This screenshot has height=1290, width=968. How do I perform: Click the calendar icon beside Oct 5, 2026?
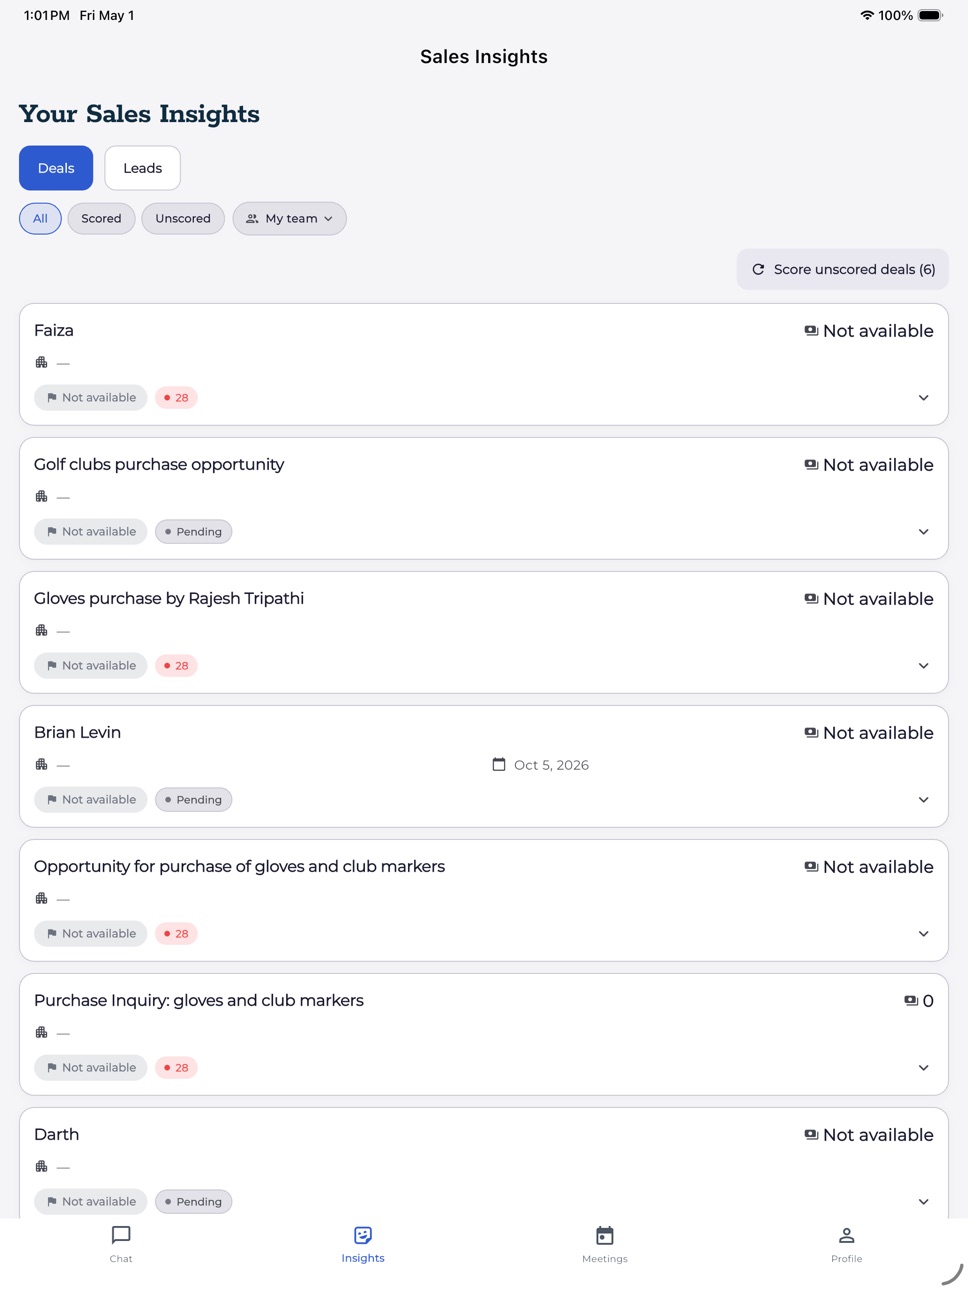(499, 765)
